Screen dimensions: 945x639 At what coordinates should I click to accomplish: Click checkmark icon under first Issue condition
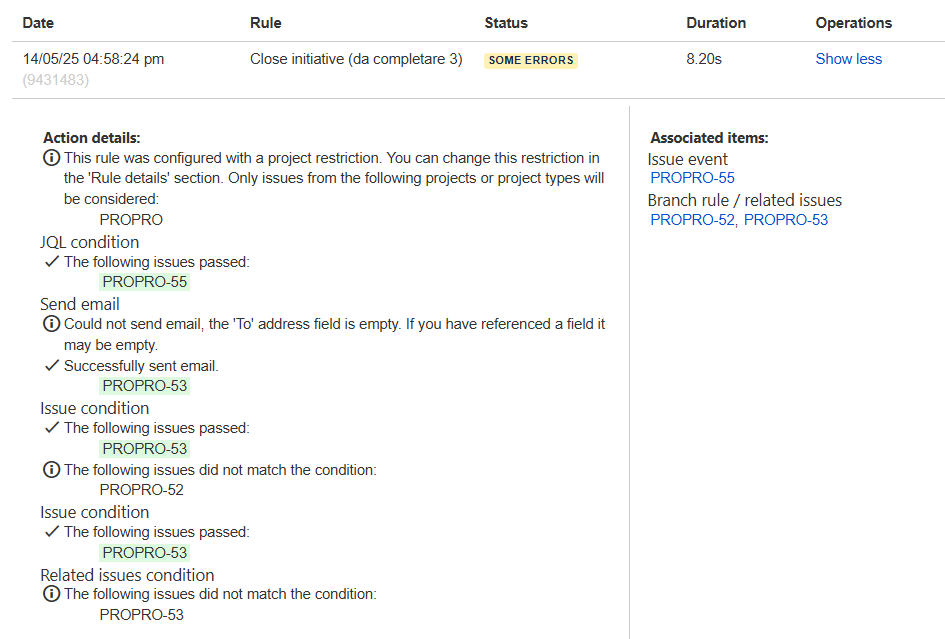pyautogui.click(x=51, y=428)
